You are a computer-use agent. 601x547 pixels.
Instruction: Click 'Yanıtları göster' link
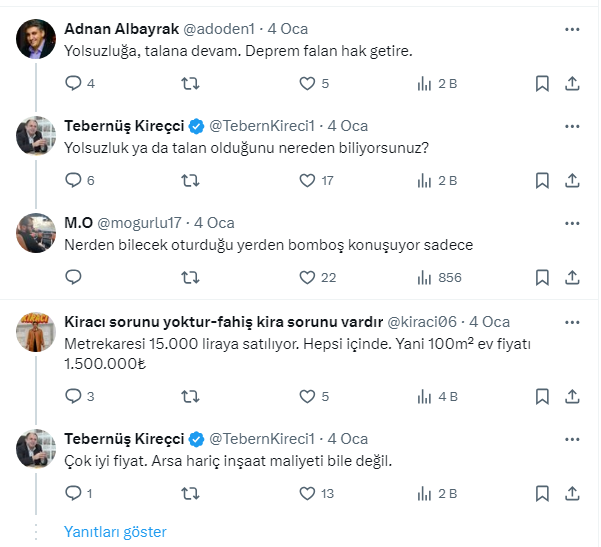click(115, 532)
